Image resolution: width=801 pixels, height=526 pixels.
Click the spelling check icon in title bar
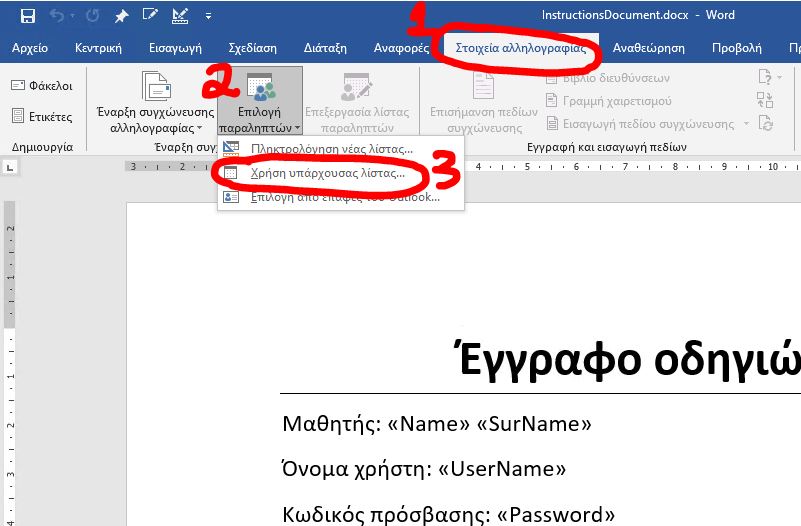180,16
